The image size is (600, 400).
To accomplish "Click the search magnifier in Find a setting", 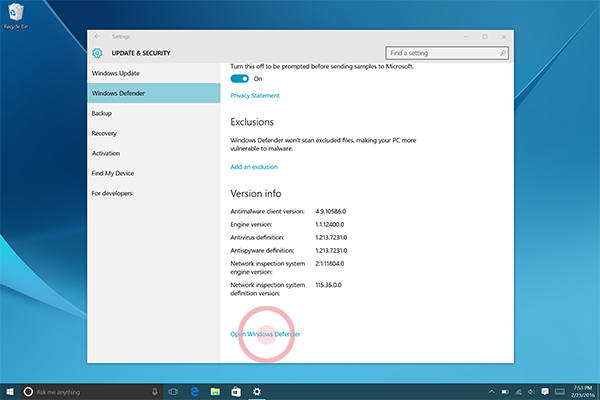I will click(x=503, y=53).
